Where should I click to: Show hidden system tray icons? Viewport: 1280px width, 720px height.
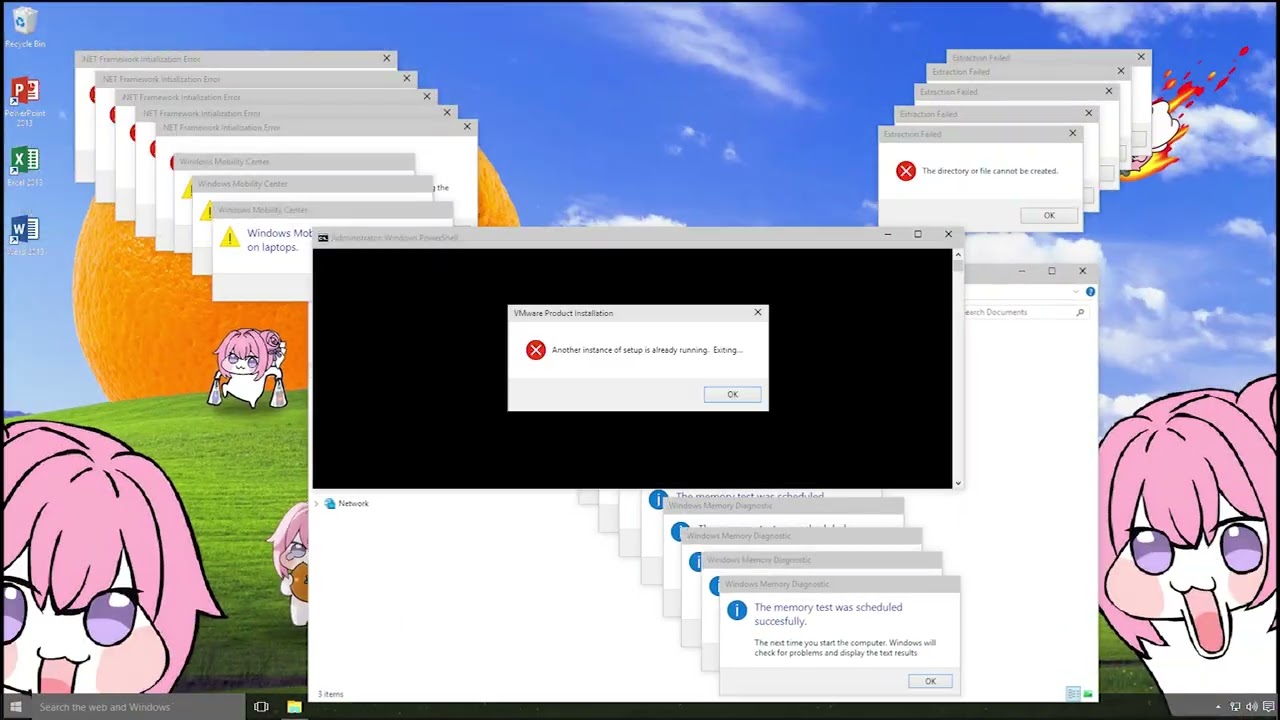pos(1218,707)
